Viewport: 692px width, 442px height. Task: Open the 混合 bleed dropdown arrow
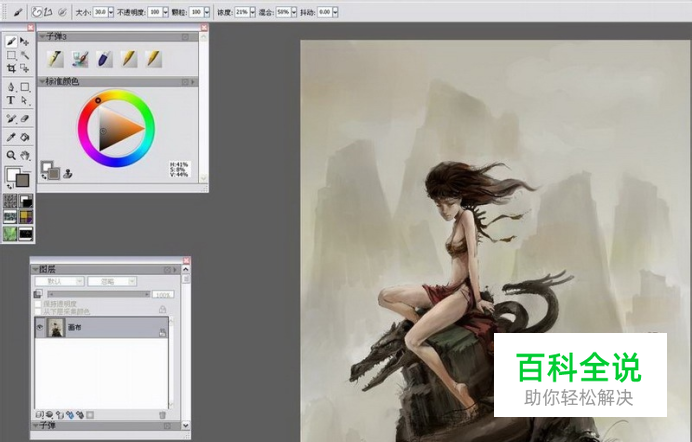294,12
